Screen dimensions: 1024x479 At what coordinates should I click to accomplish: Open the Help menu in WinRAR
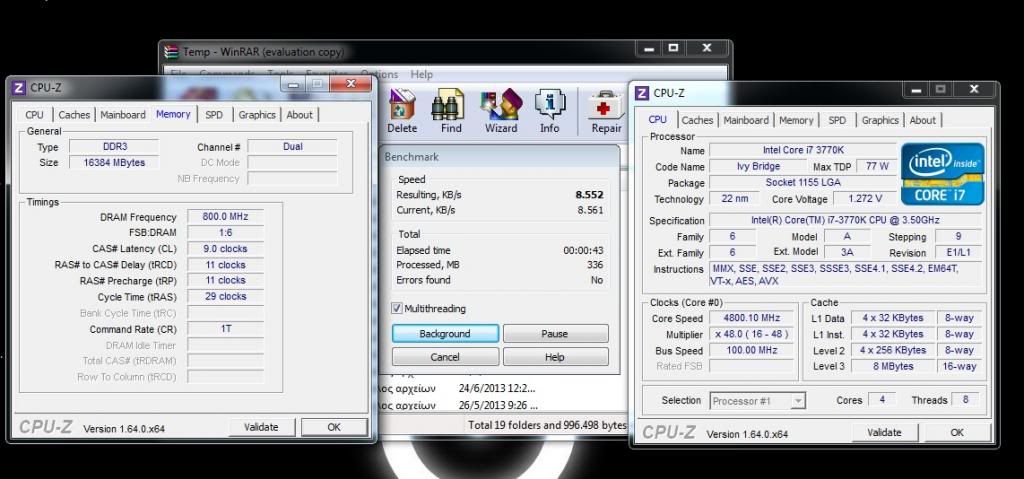pos(421,74)
